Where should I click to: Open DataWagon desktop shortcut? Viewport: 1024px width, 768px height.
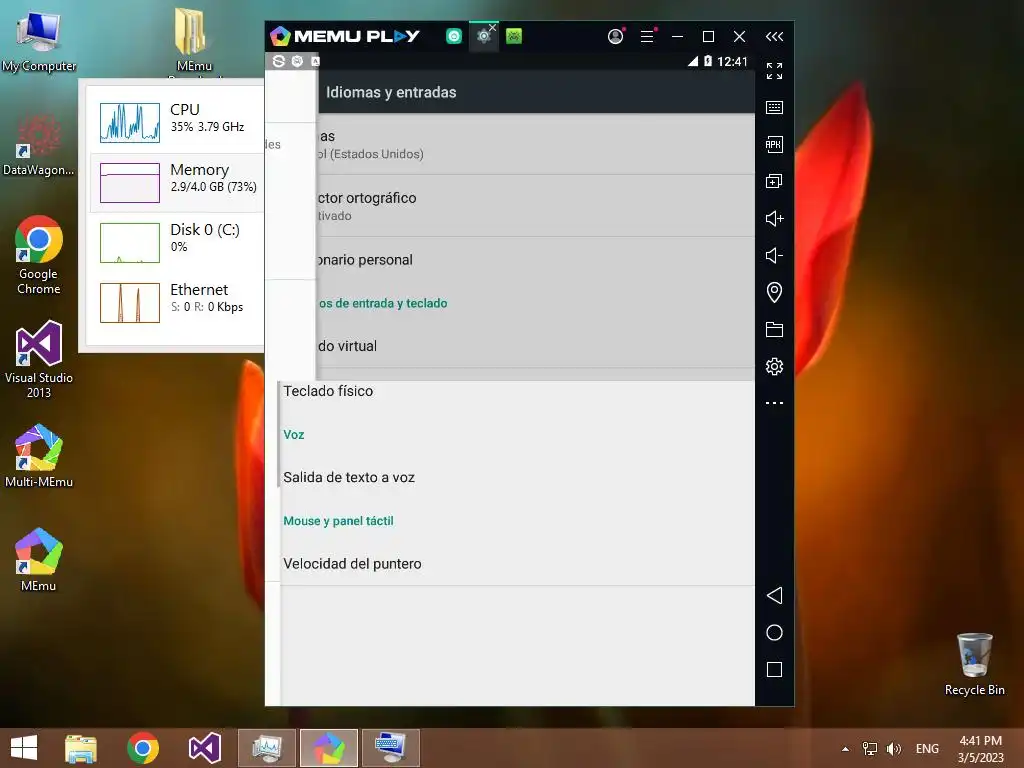click(39, 145)
